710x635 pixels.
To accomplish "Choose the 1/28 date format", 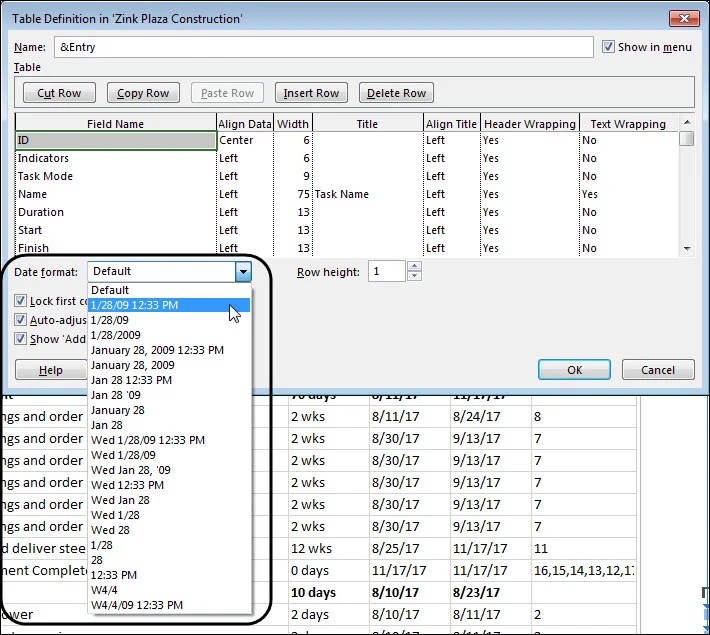I will click(169, 545).
